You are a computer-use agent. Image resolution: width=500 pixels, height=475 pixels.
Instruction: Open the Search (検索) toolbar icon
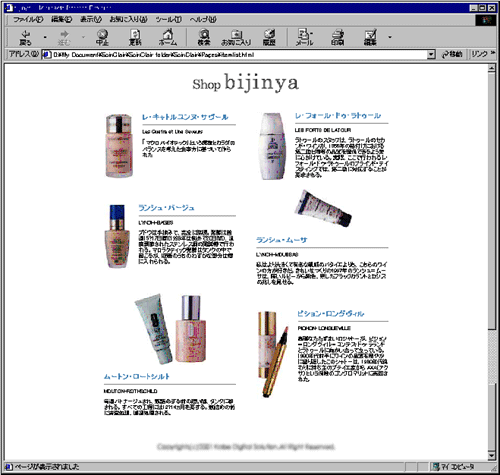(x=204, y=38)
